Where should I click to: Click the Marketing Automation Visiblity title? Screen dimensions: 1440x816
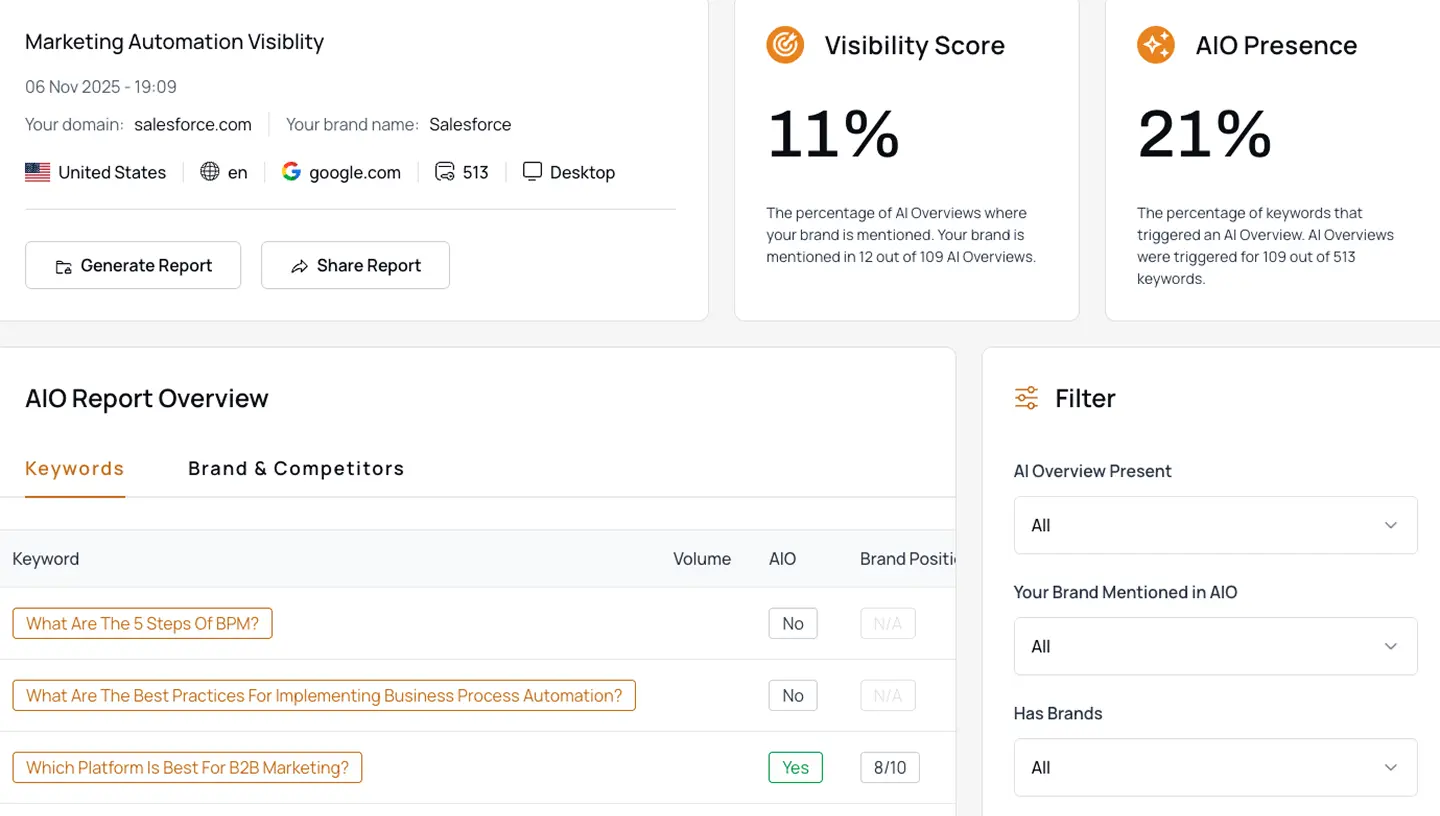(174, 41)
